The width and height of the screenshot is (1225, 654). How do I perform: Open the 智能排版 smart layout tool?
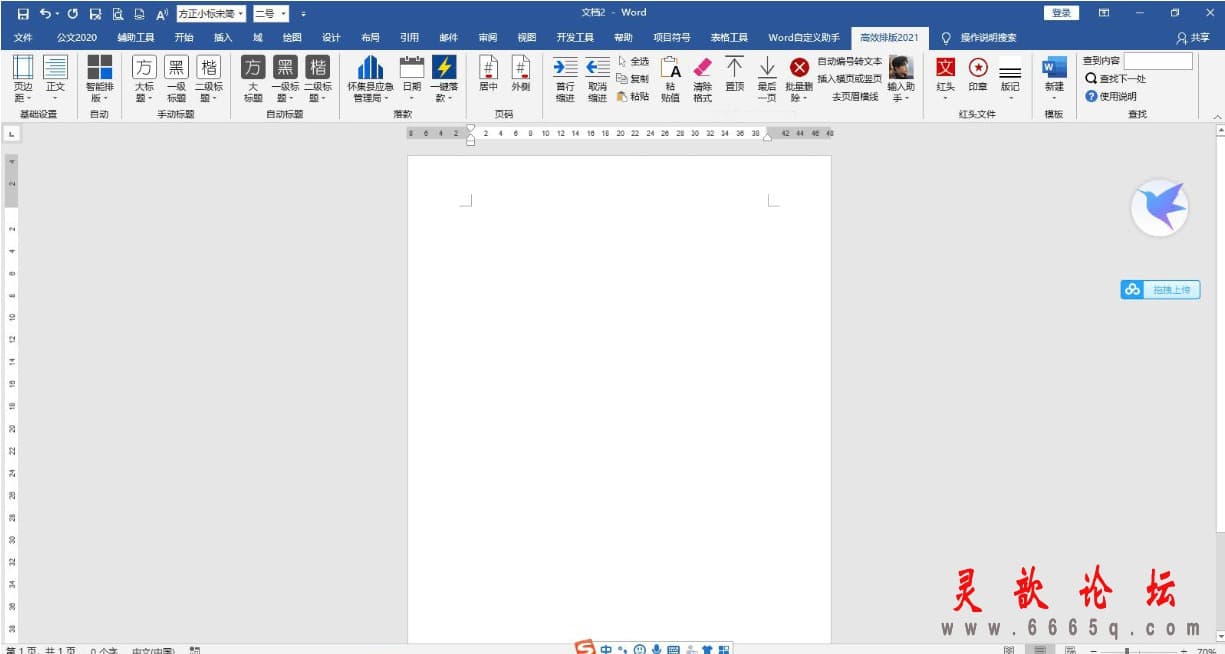click(99, 79)
